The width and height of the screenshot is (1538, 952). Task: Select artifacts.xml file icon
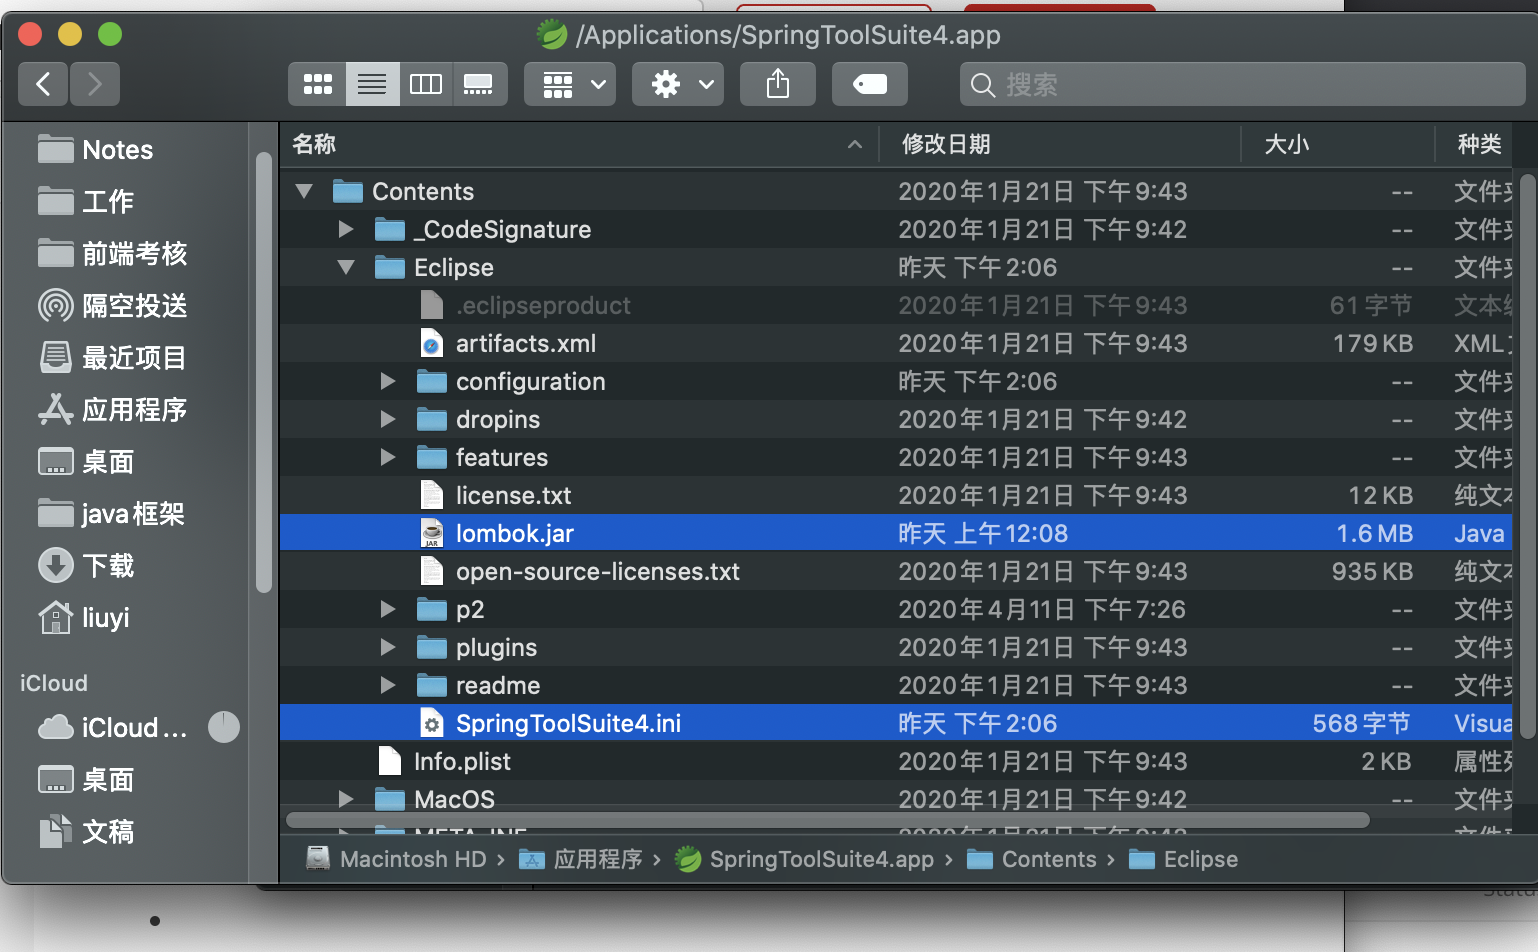[432, 343]
